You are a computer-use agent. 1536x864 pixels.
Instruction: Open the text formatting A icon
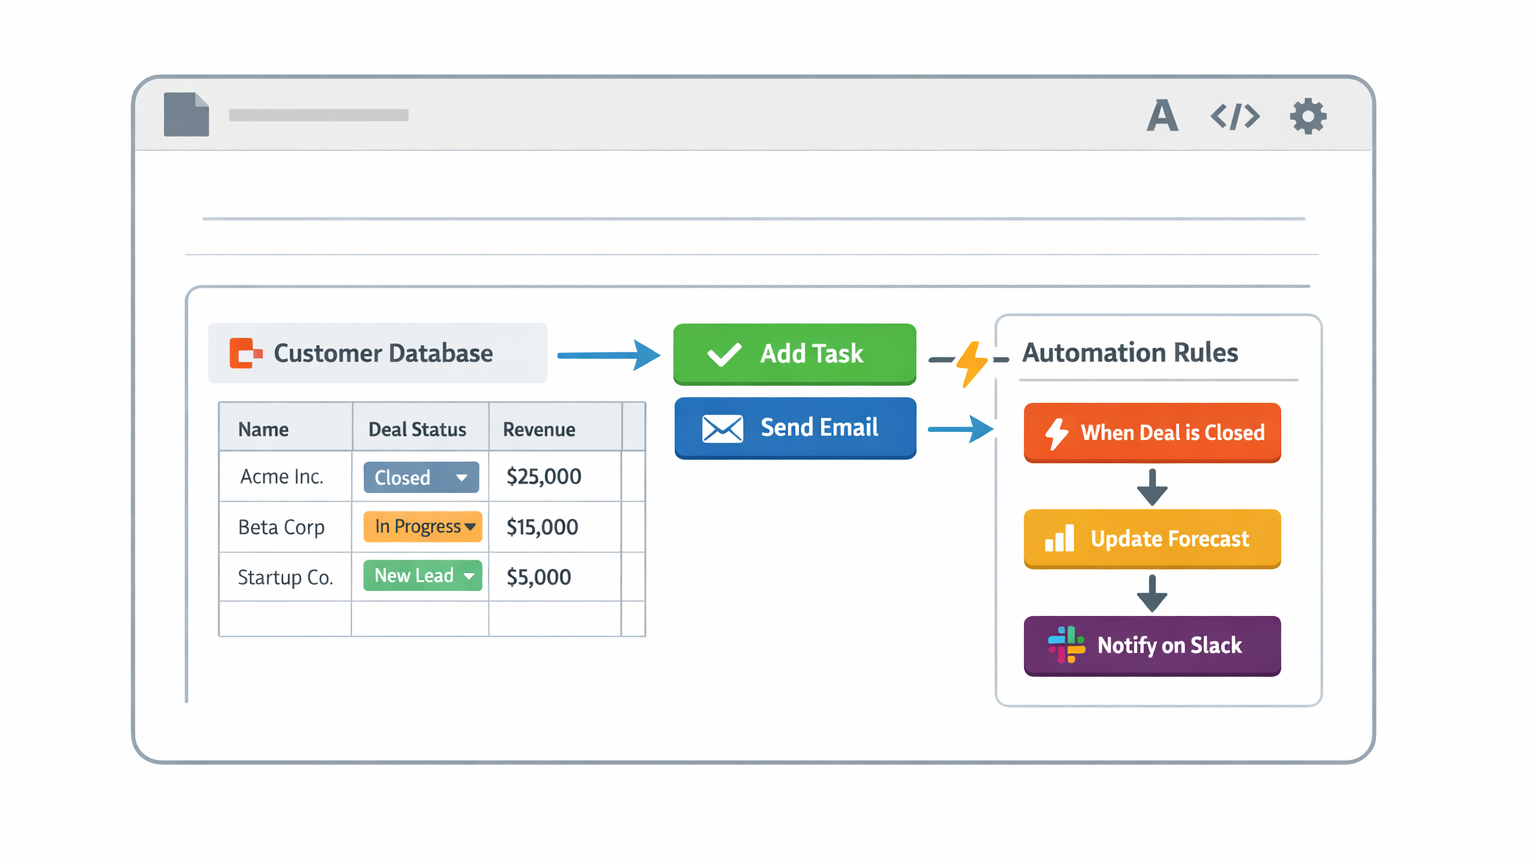pos(1161,116)
